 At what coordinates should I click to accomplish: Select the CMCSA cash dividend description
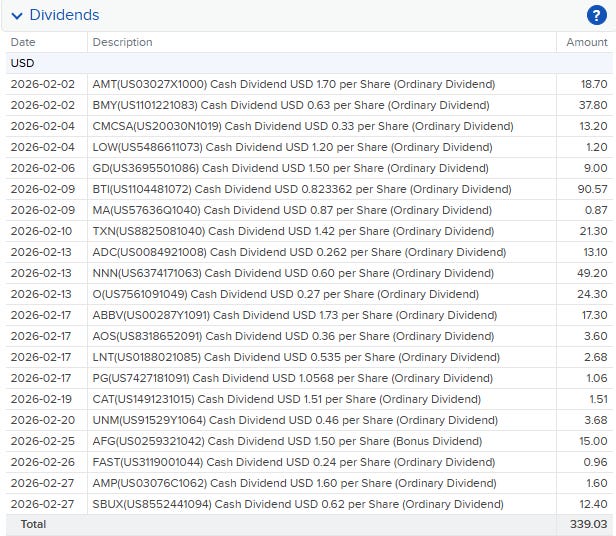[x=303, y=126]
